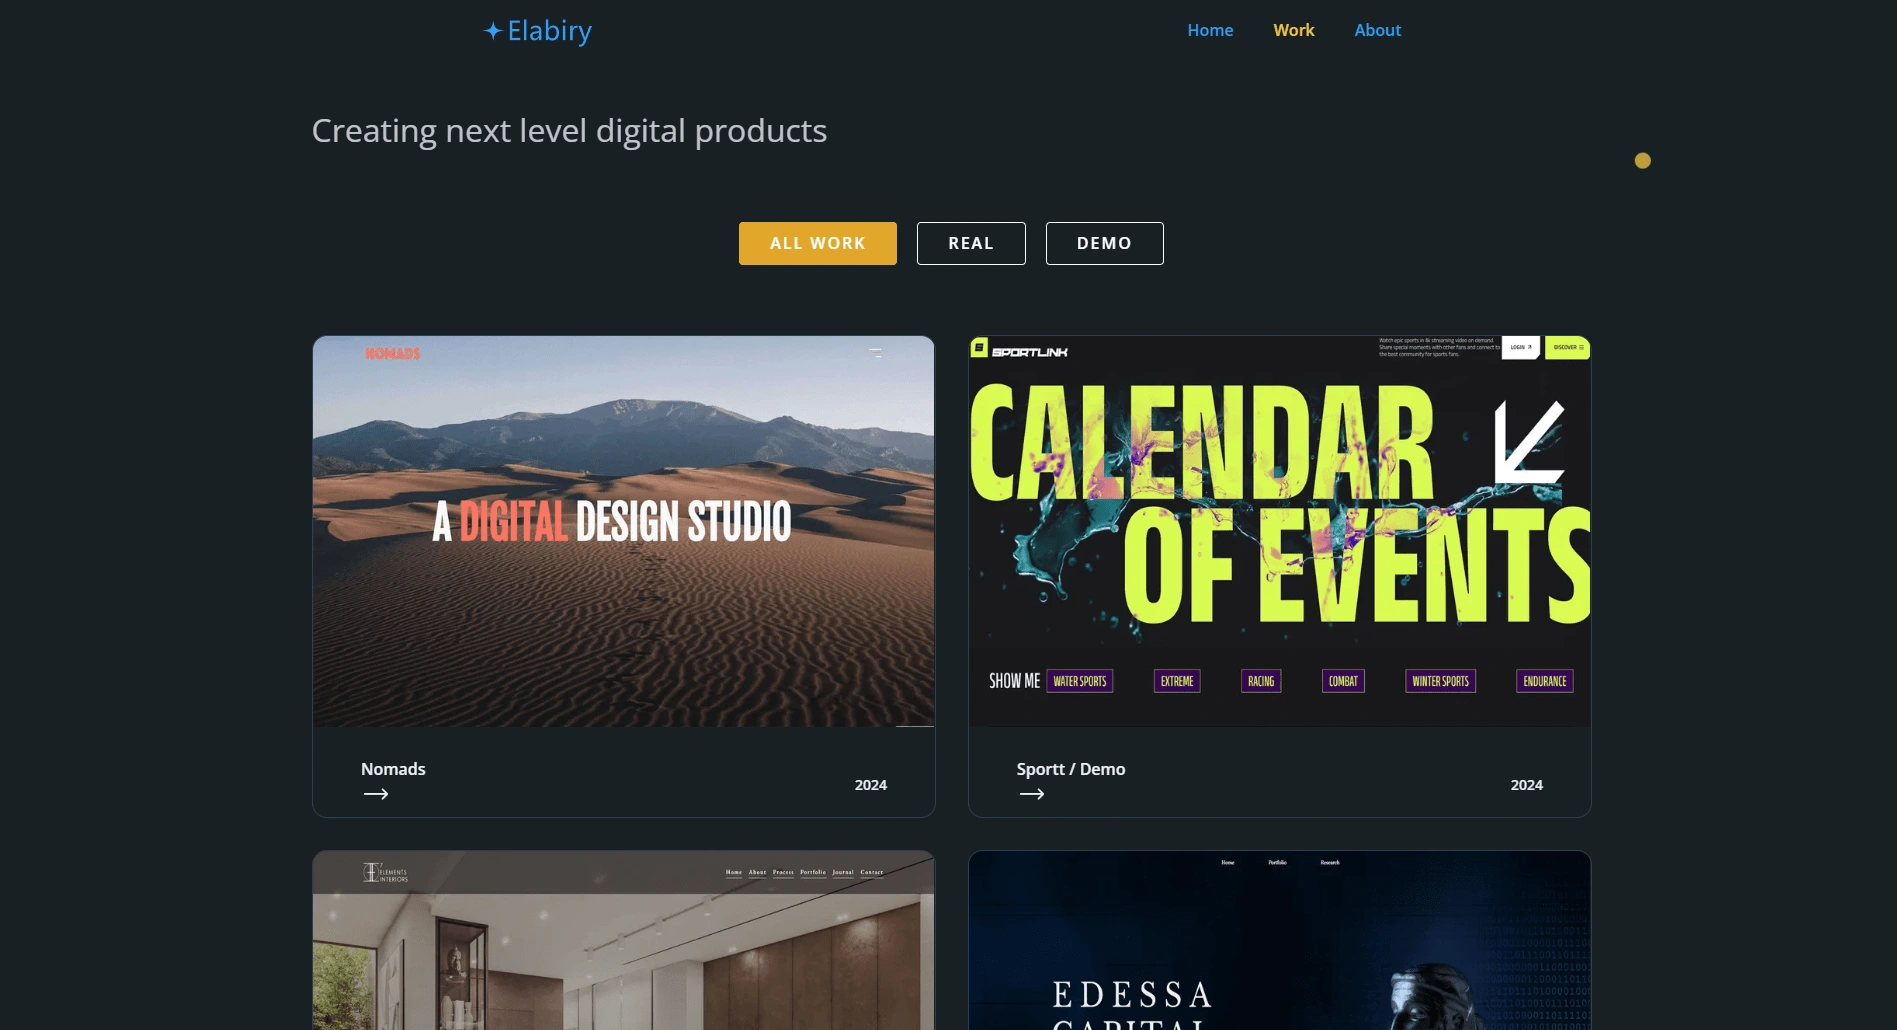1897x1030 pixels.
Task: Select the Work nav link
Action: click(x=1294, y=30)
